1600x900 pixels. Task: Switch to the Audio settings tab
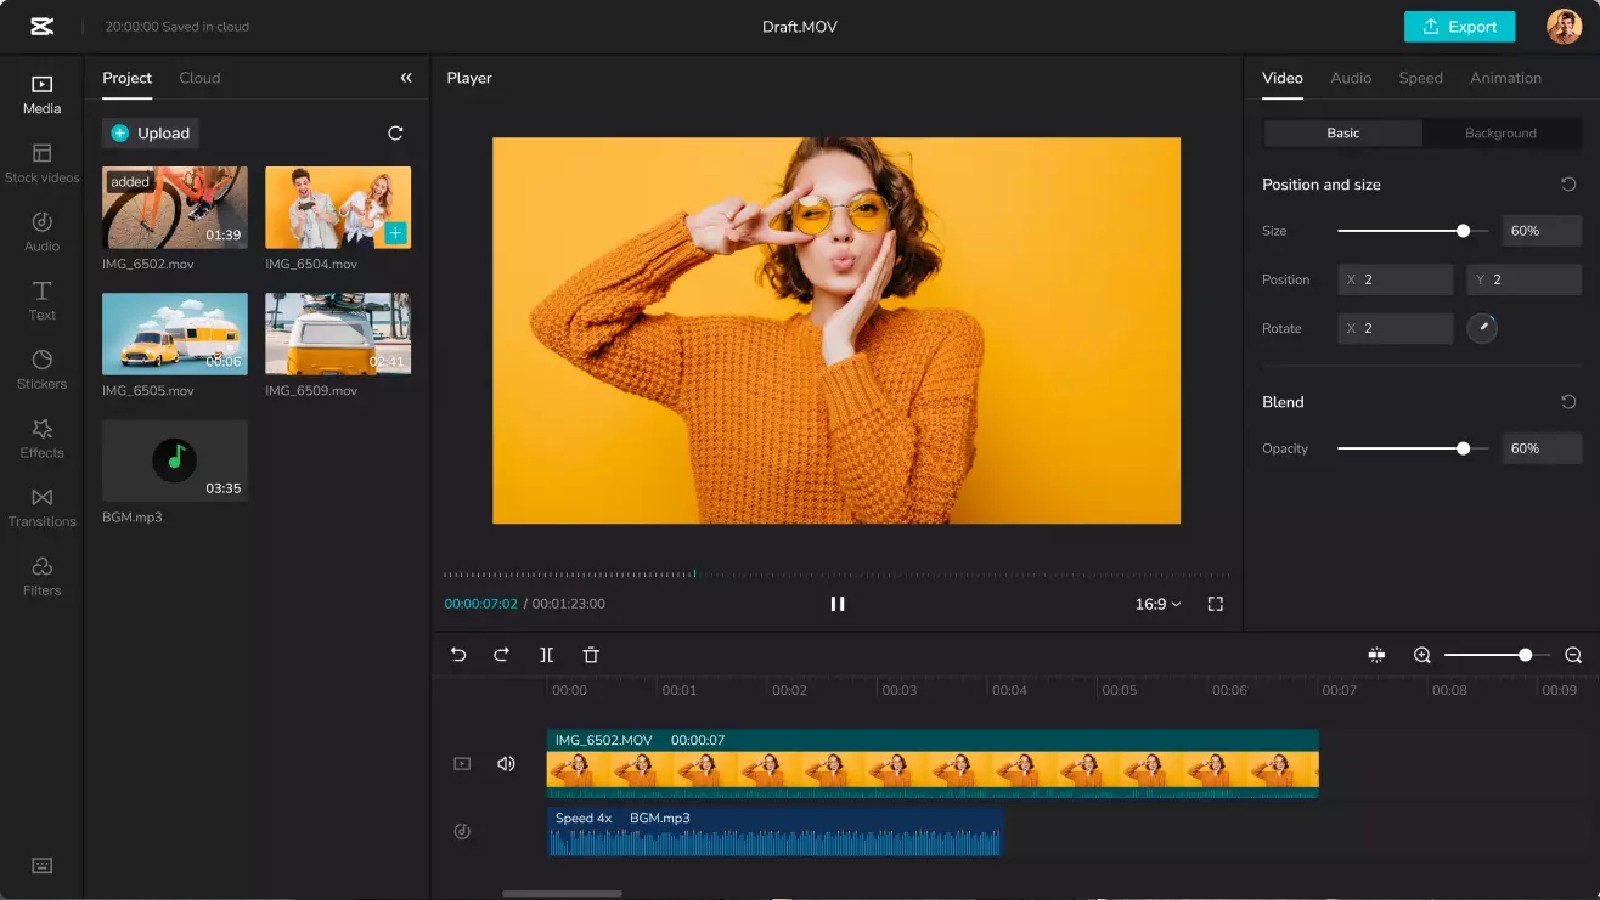click(x=1350, y=78)
